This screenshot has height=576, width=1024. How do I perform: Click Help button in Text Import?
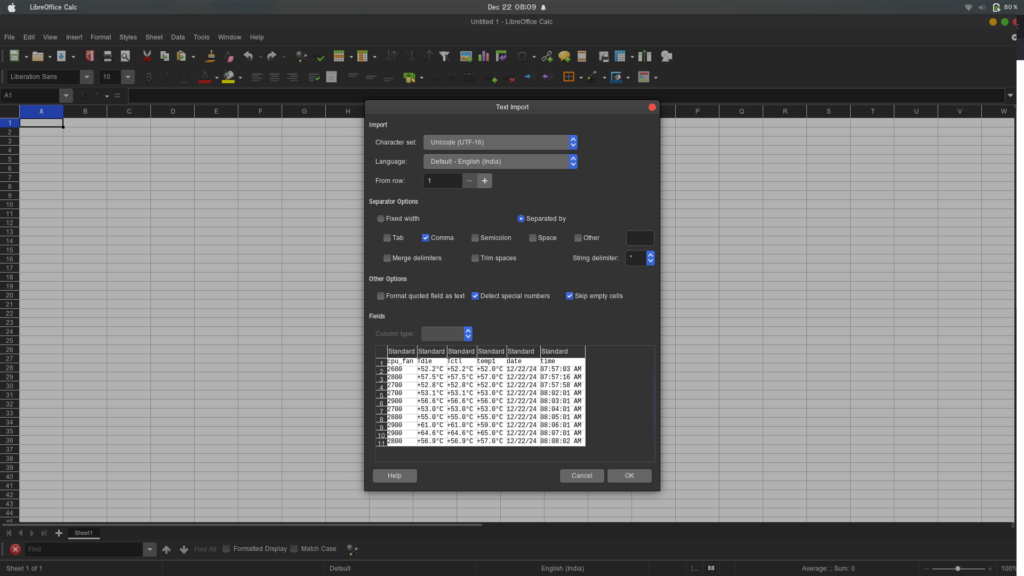394,475
